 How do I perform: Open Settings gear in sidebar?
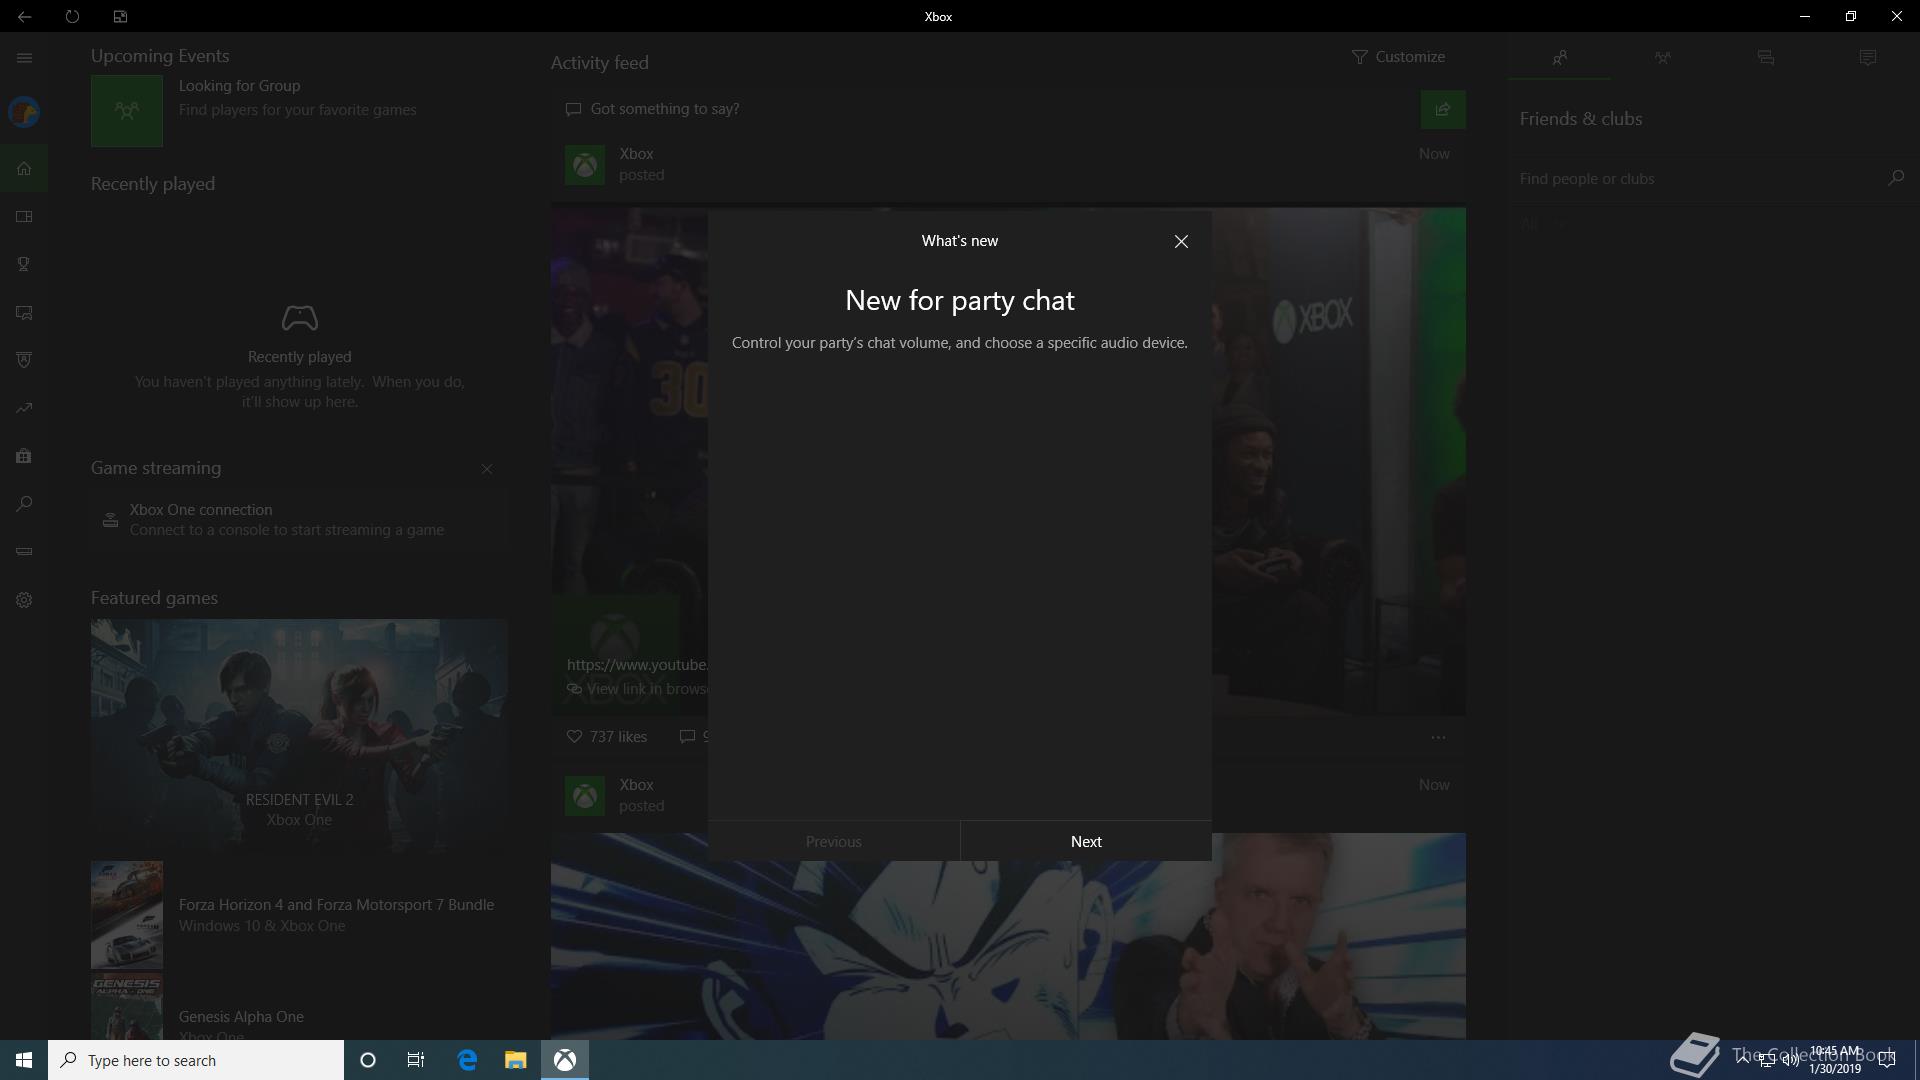click(24, 600)
